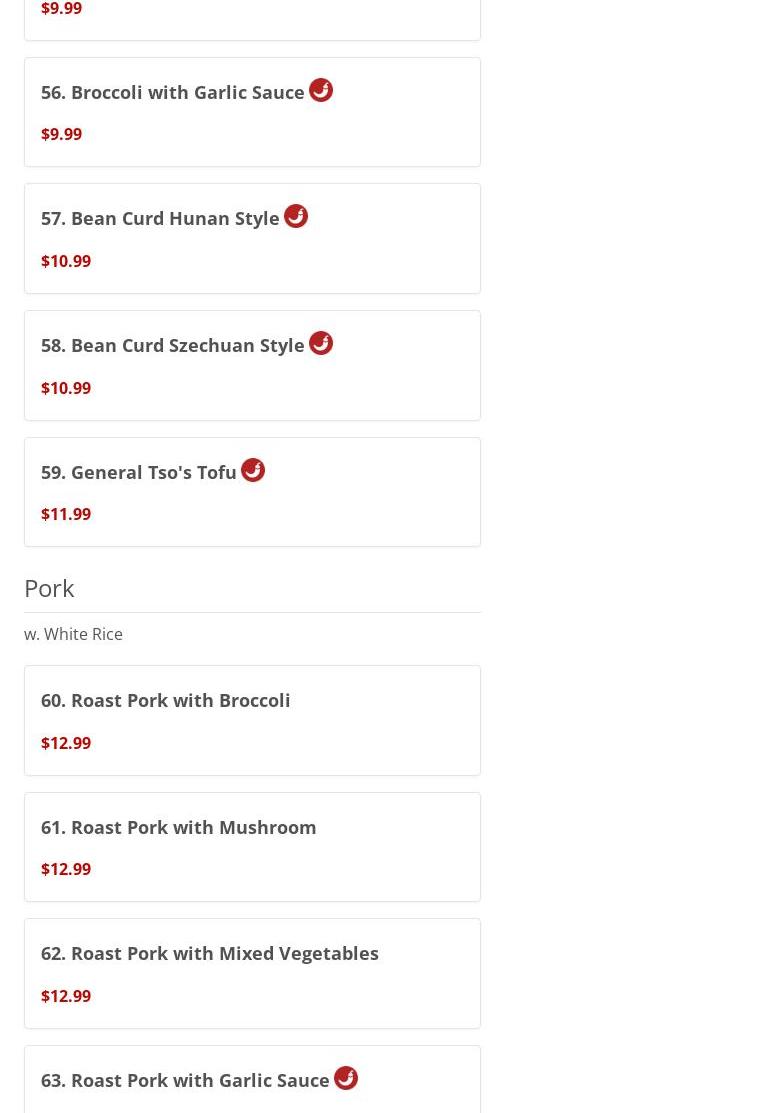Click the $9.99 price under Broccoli with Garlic Sauce
This screenshot has height=1113, width=770.
[62, 134]
